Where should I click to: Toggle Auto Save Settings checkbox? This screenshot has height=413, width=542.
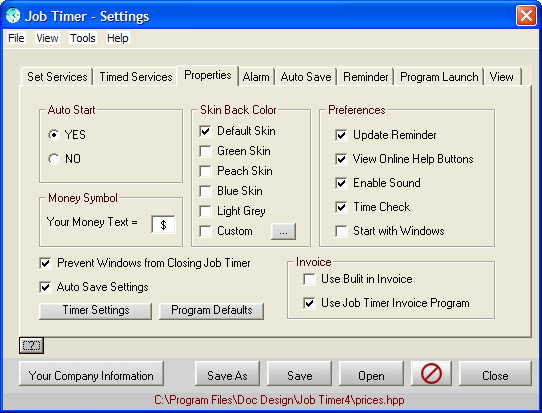(x=45, y=287)
